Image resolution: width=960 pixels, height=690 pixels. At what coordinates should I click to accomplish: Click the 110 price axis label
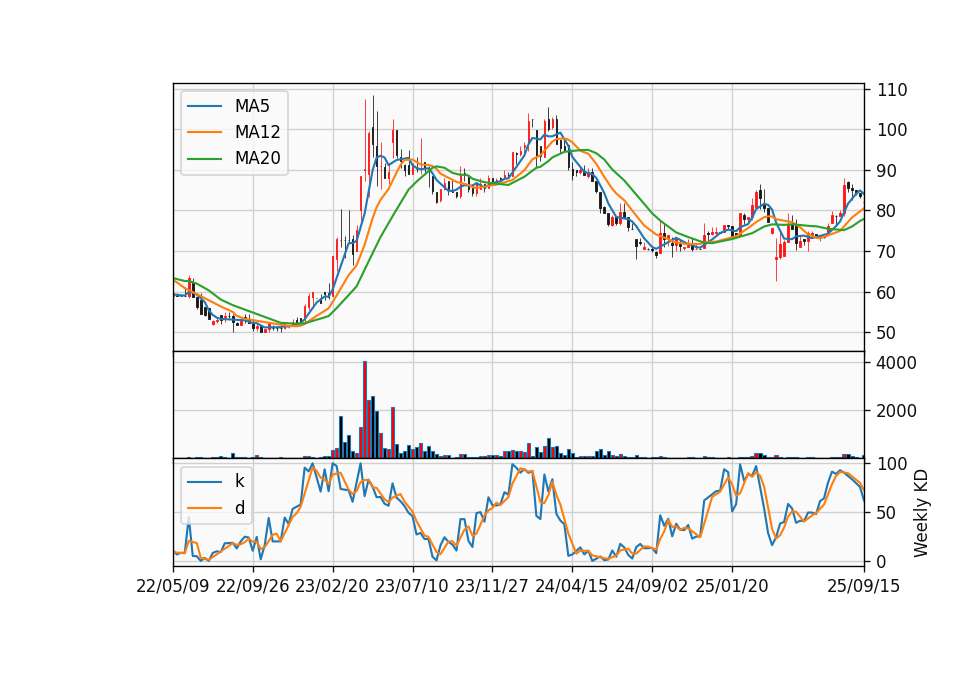pos(892,90)
